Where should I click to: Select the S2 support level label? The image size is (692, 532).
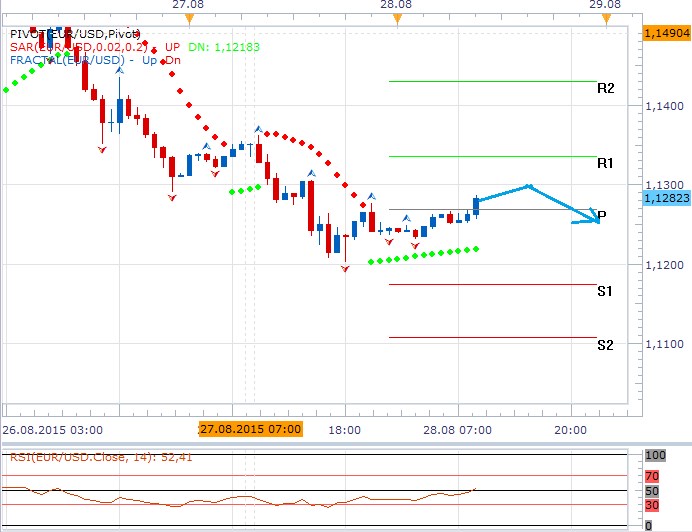[605, 345]
